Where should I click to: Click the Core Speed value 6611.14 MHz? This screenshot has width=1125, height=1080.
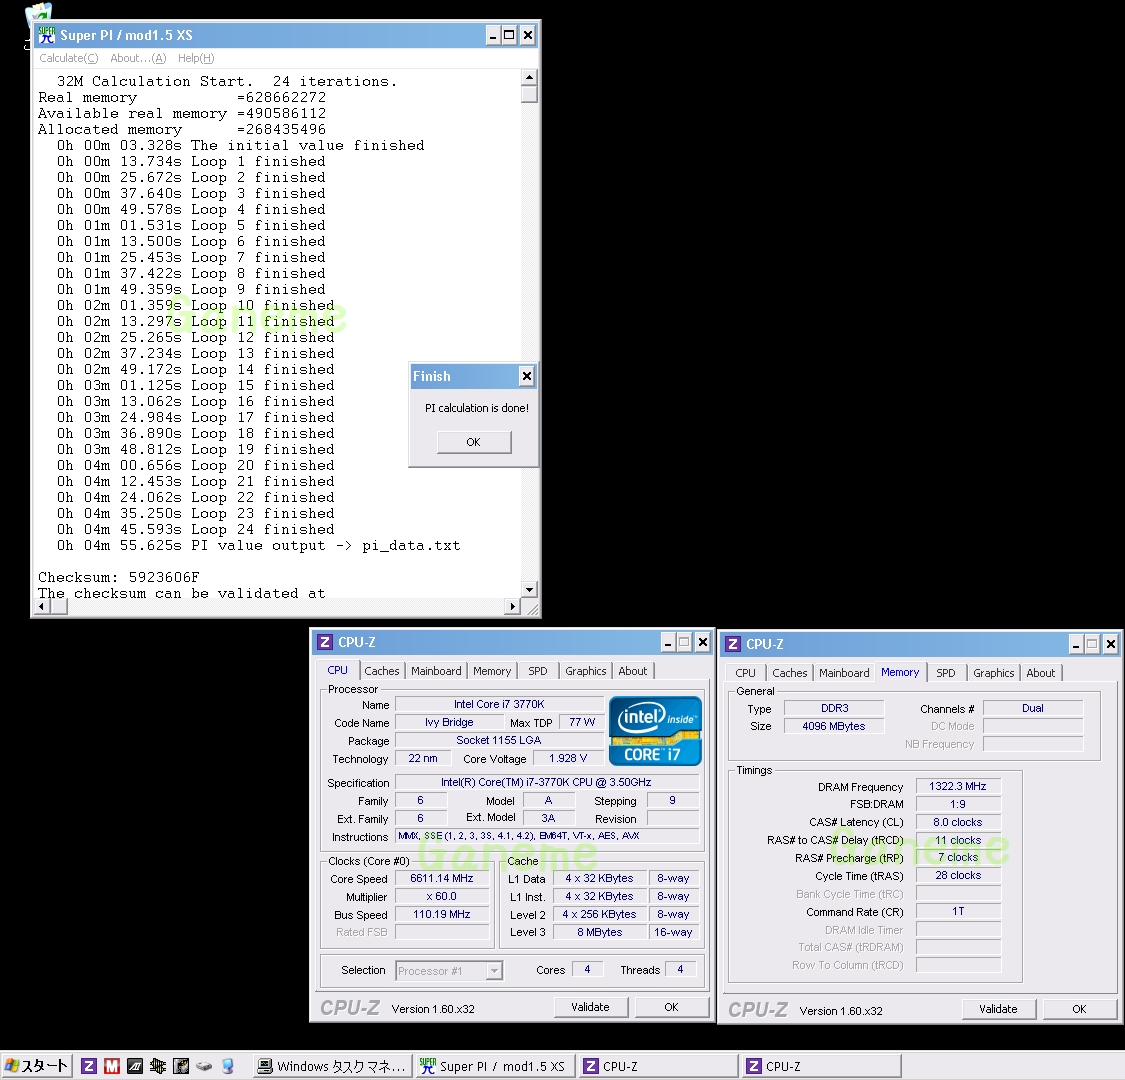coord(442,878)
